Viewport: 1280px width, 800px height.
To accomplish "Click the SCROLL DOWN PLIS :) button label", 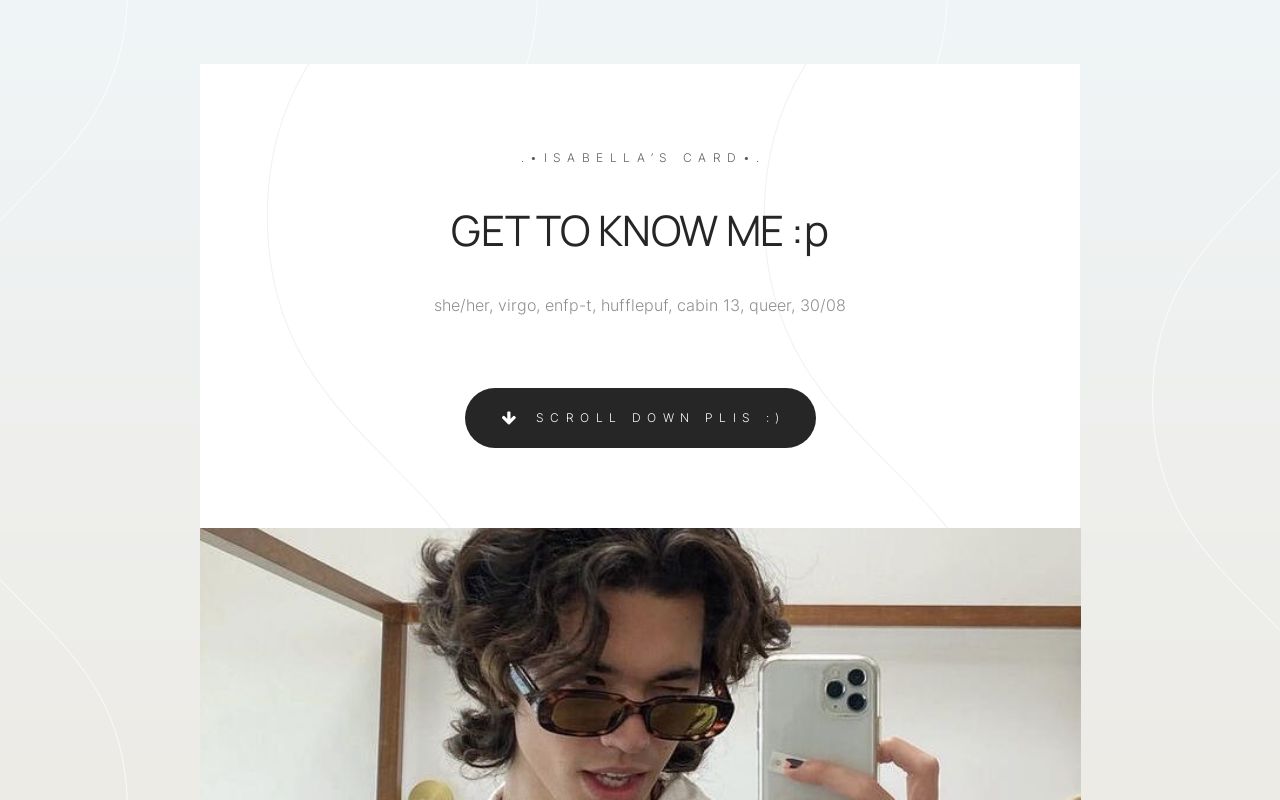I will point(659,418).
